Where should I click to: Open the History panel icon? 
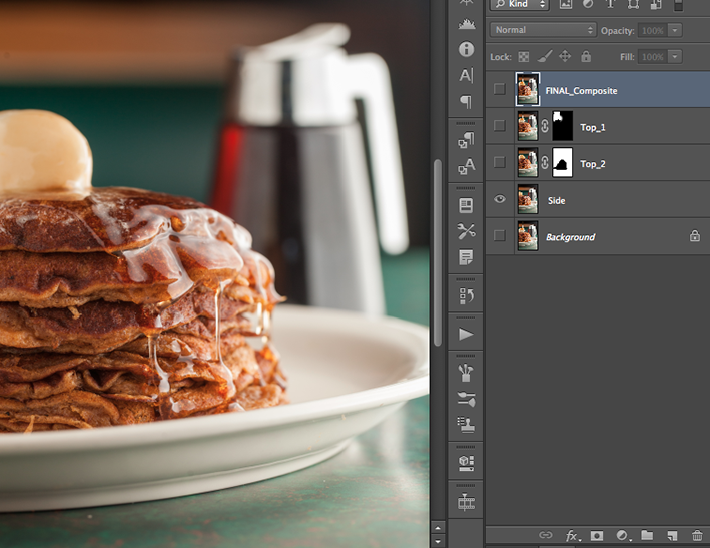click(x=466, y=295)
